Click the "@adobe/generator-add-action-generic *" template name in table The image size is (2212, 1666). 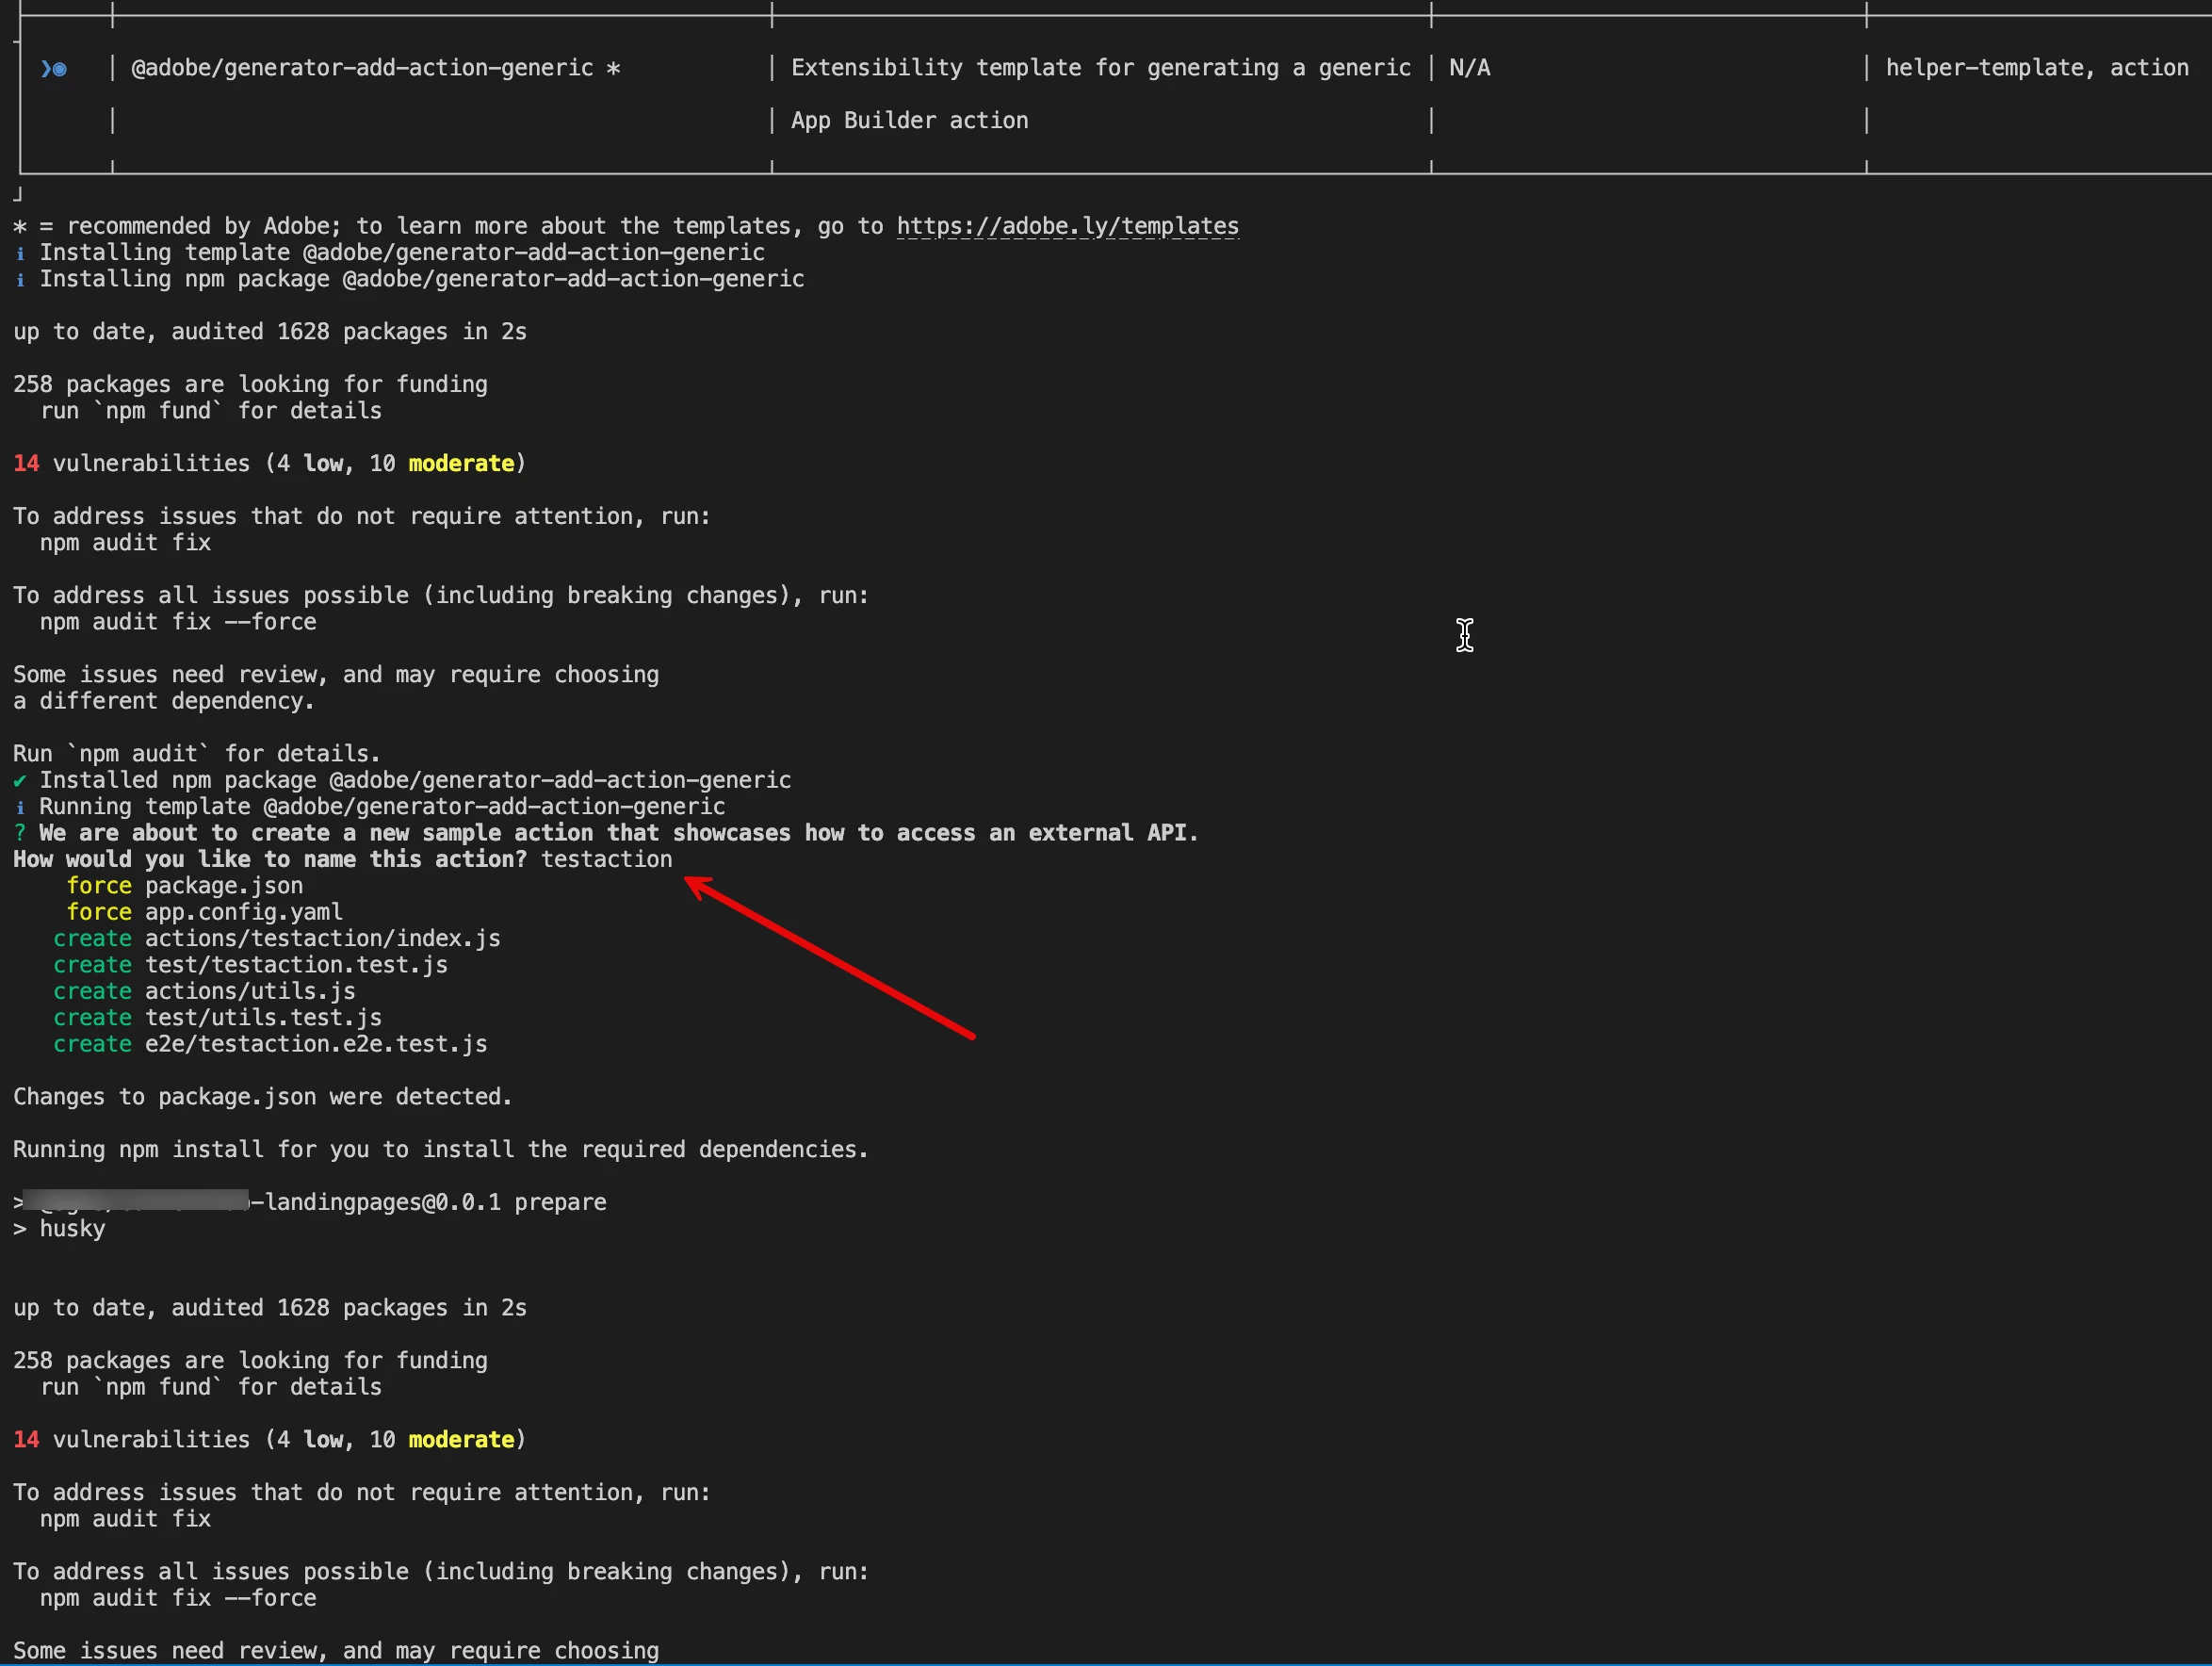pyautogui.click(x=376, y=68)
